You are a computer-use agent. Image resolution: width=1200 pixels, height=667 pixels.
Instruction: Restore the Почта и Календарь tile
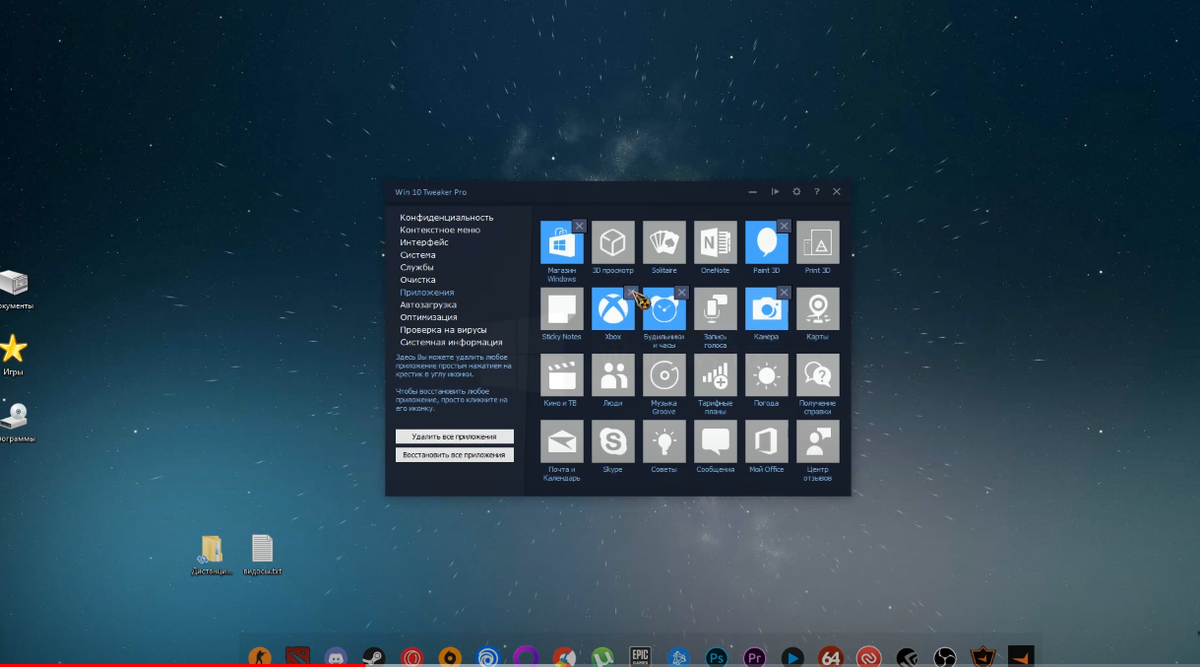(x=561, y=441)
